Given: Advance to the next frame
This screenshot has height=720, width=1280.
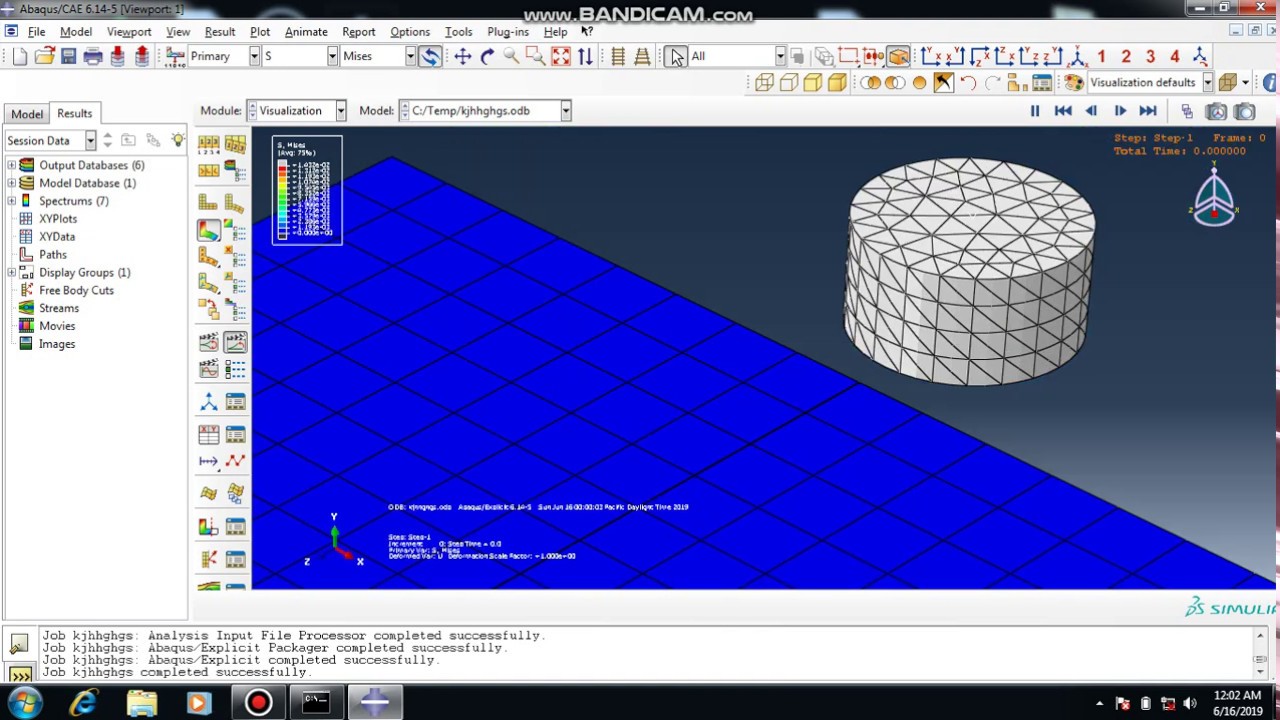Looking at the screenshot, I should click(1120, 111).
